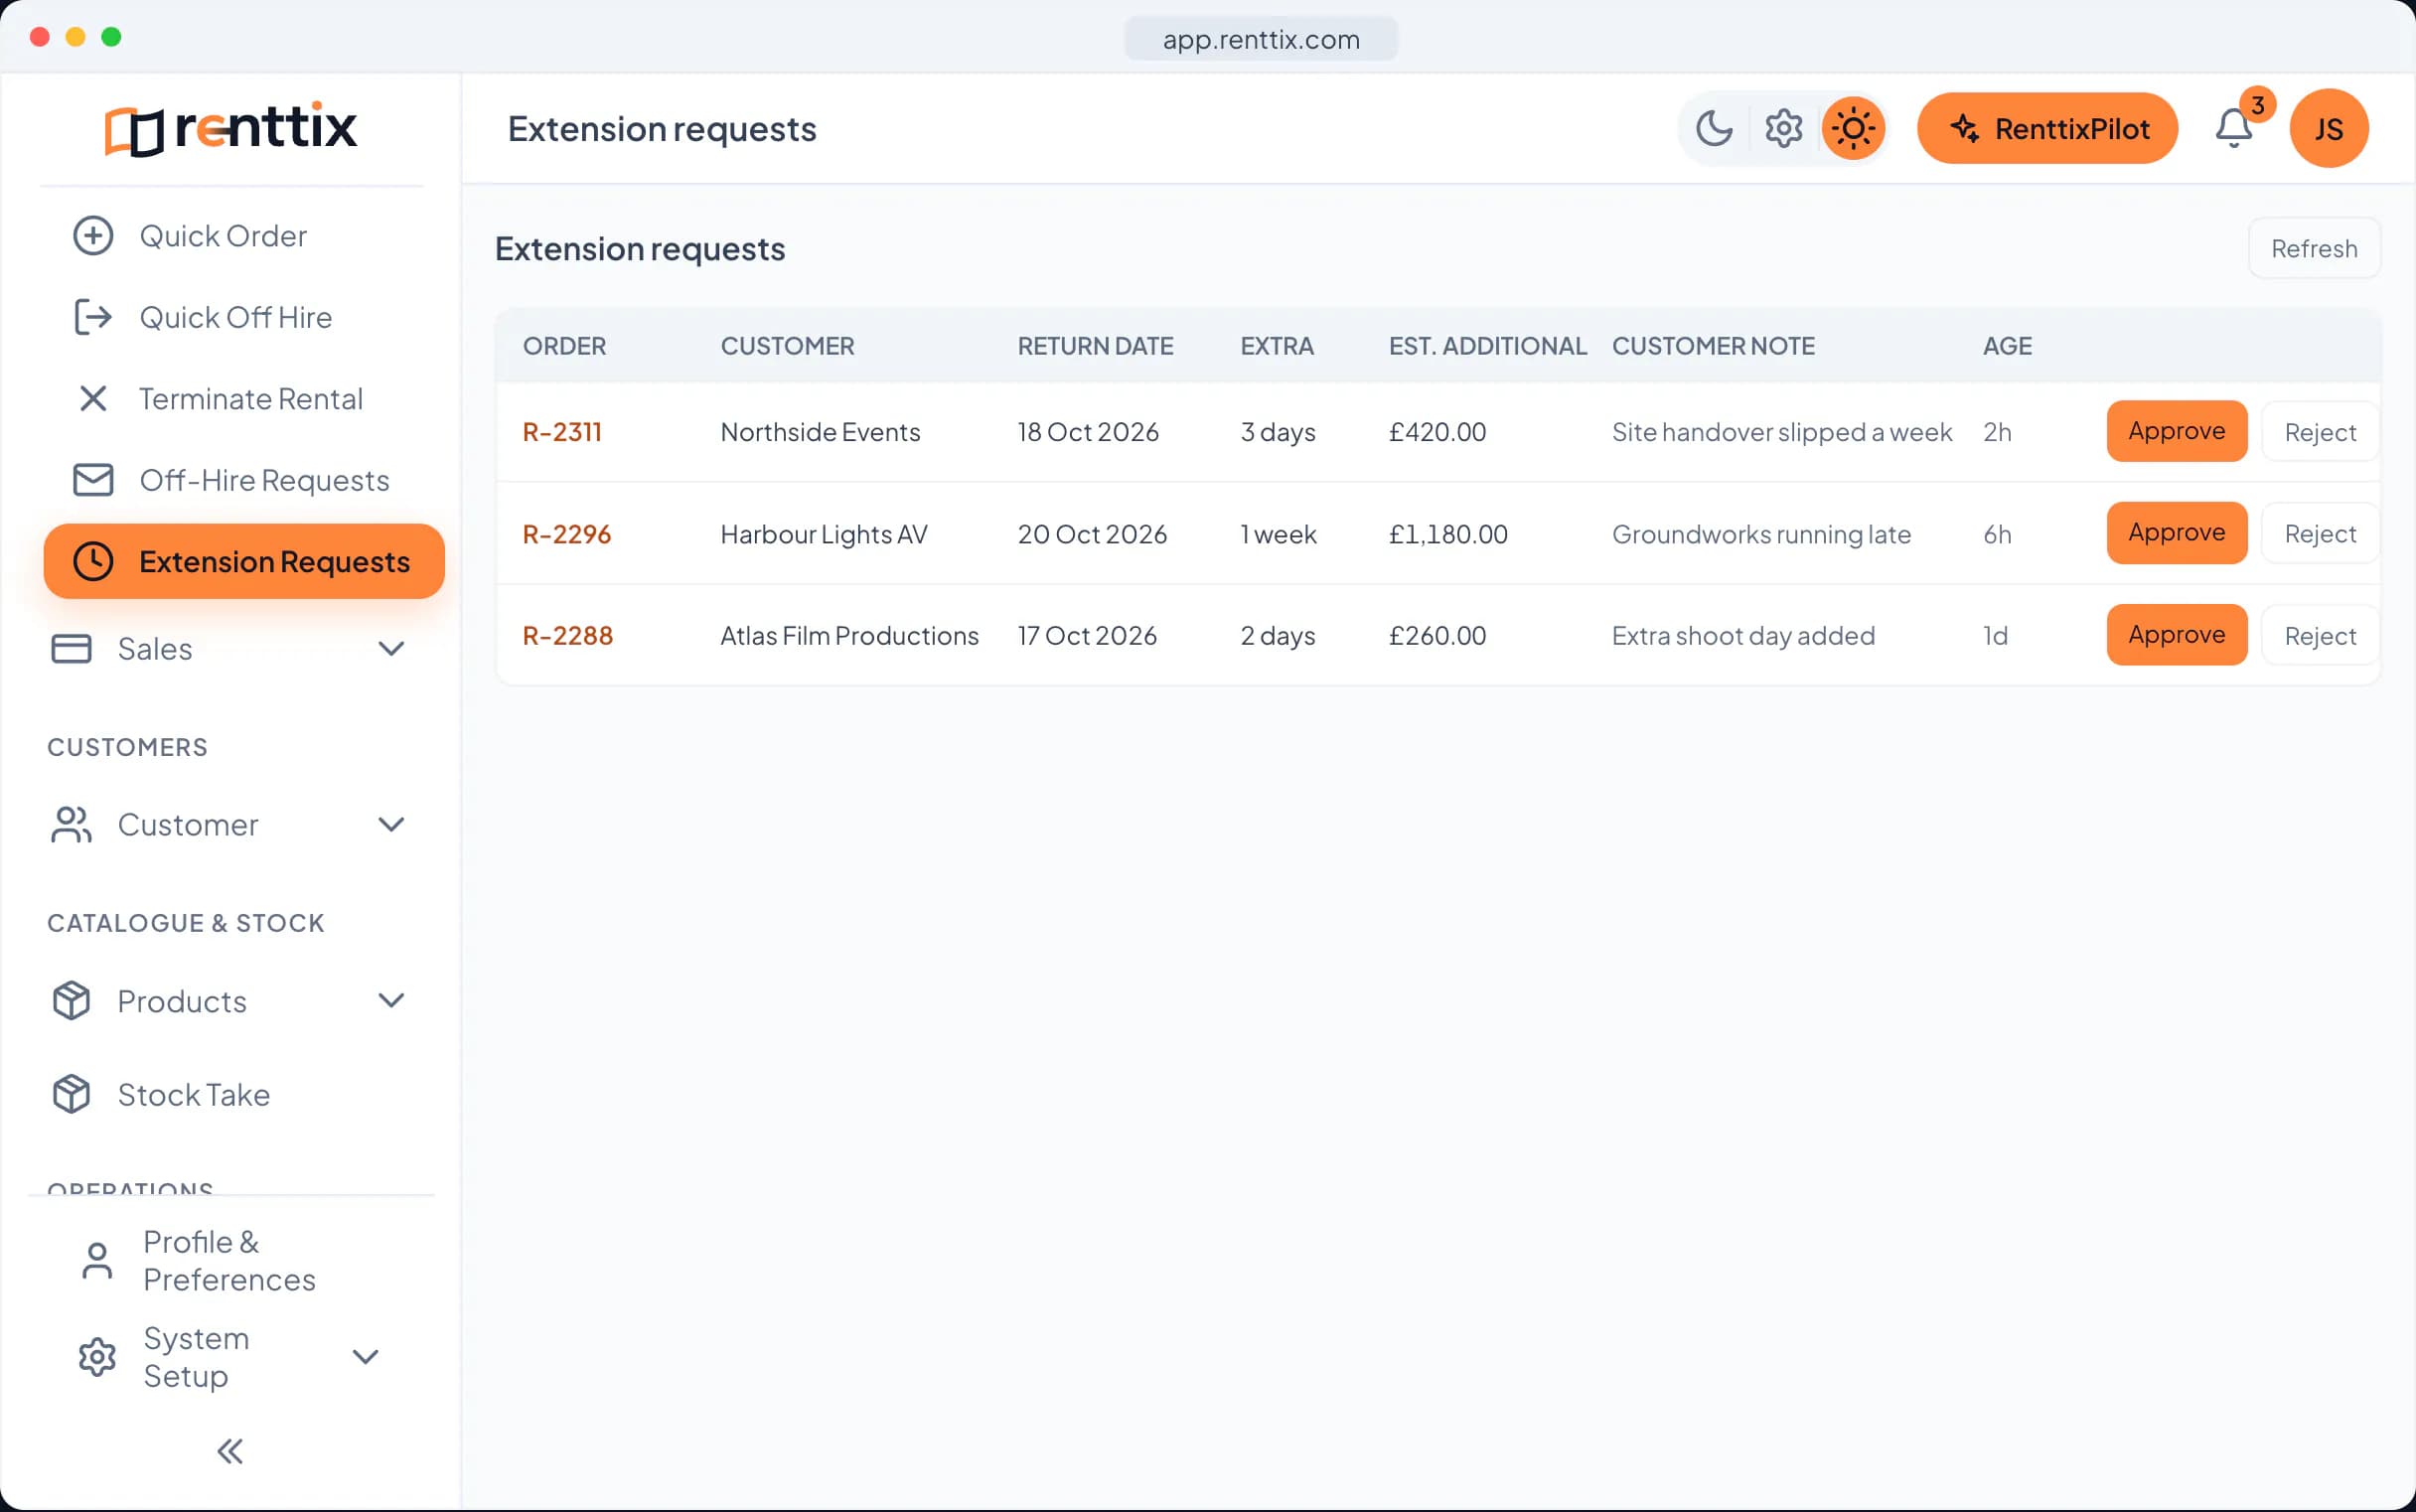
Task: Click the System Setup gear icon
Action: (x=97, y=1357)
